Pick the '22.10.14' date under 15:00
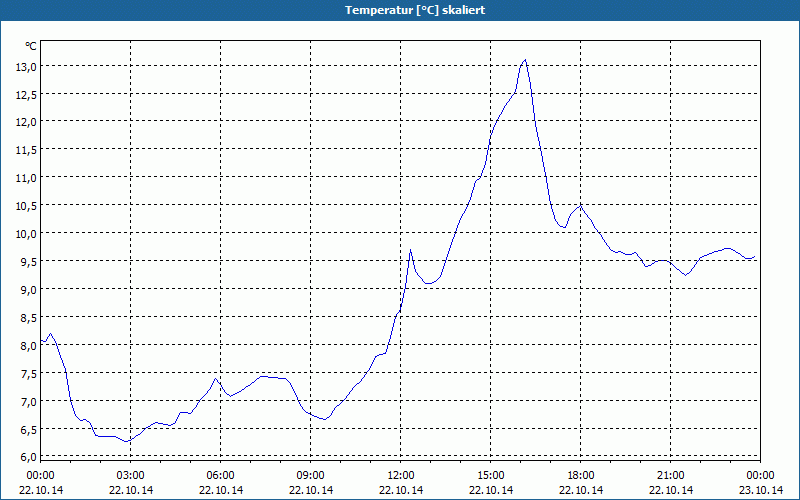The width and height of the screenshot is (800, 500). click(491, 490)
